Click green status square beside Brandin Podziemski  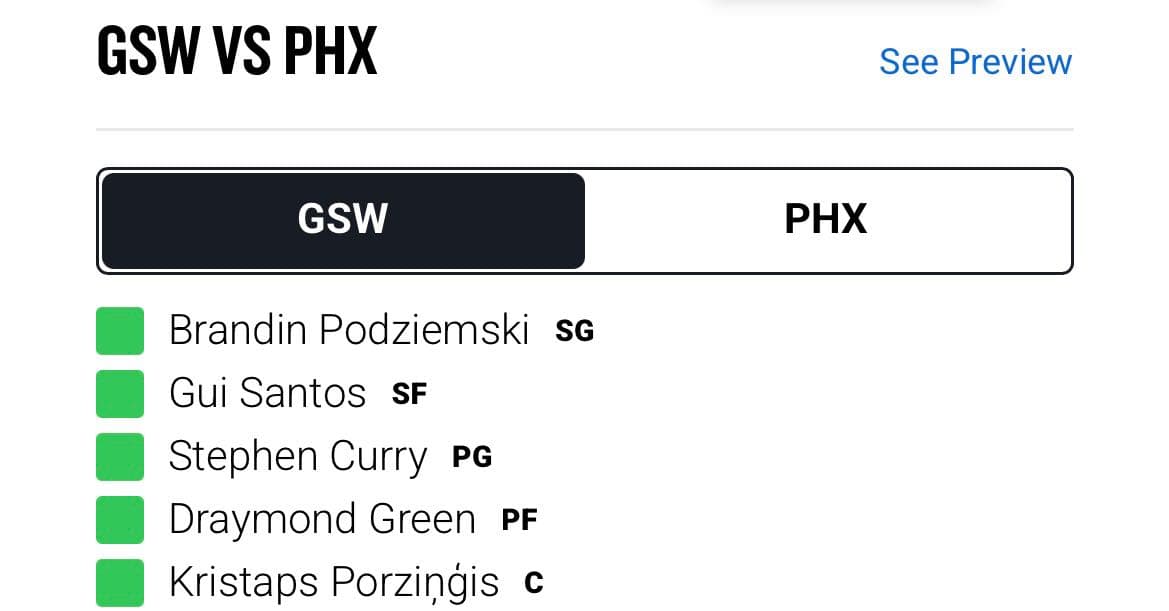click(119, 331)
